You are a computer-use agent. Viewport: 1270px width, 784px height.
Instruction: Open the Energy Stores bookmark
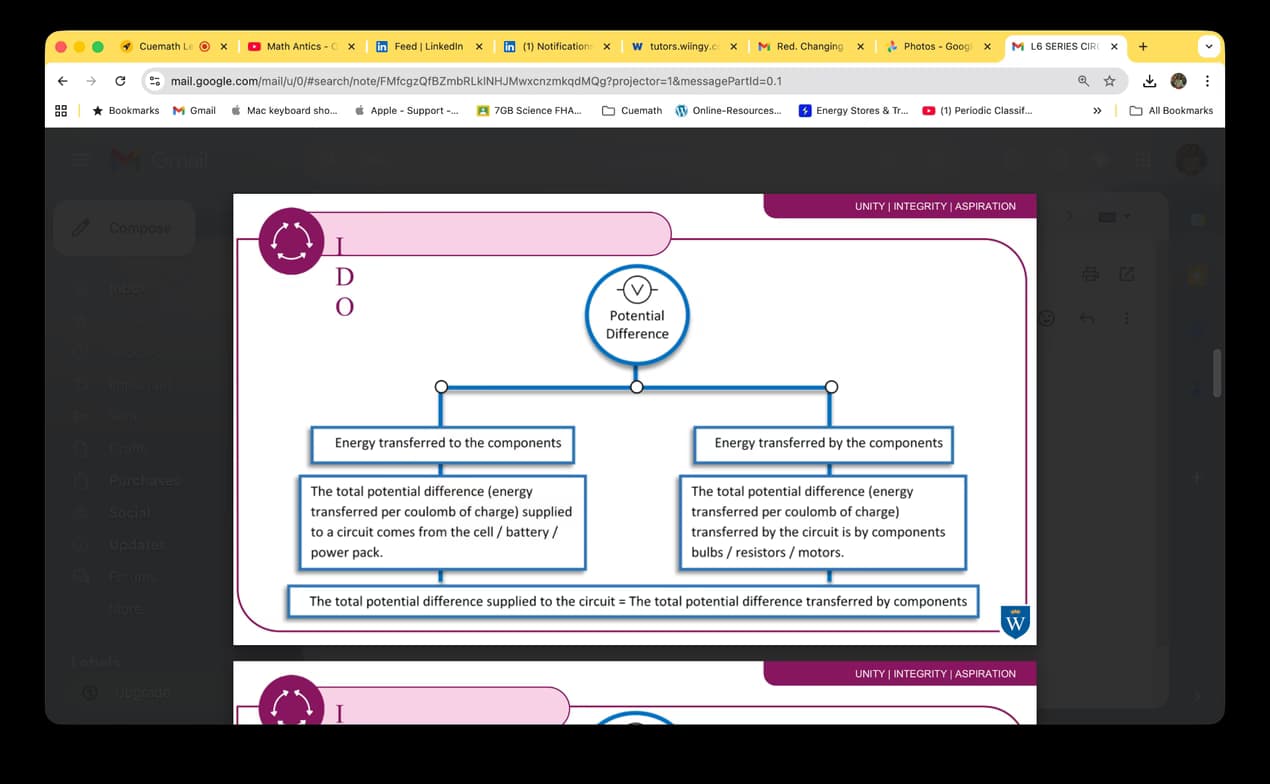pos(853,111)
